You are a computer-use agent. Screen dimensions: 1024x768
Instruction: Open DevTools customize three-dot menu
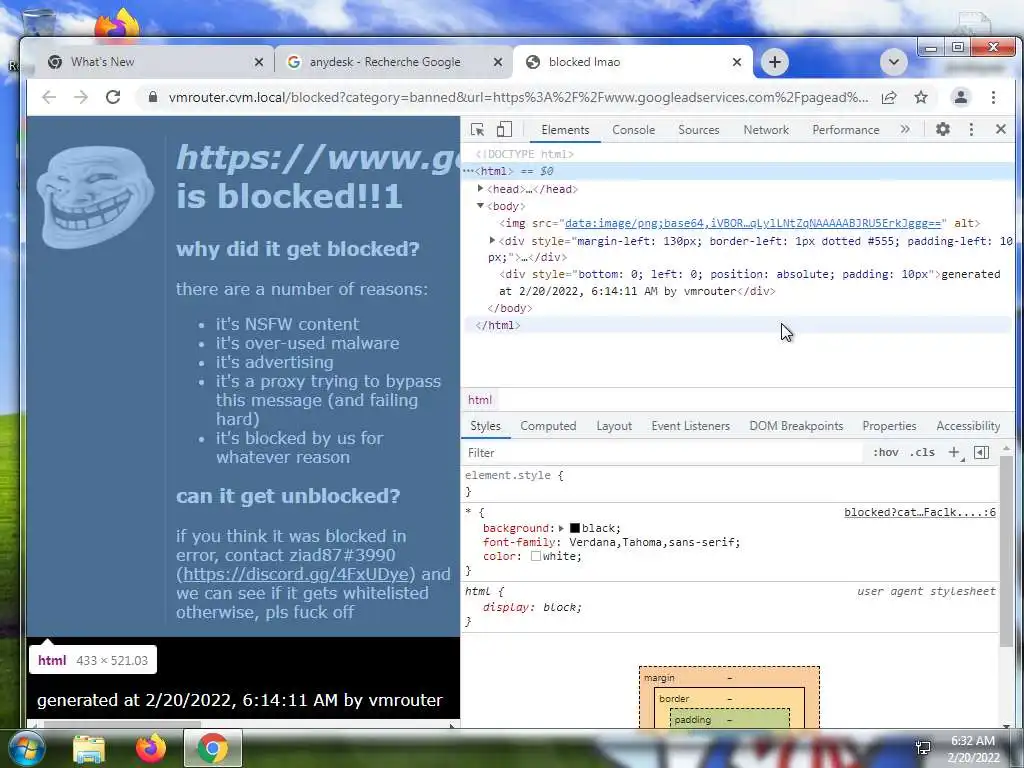tap(971, 129)
